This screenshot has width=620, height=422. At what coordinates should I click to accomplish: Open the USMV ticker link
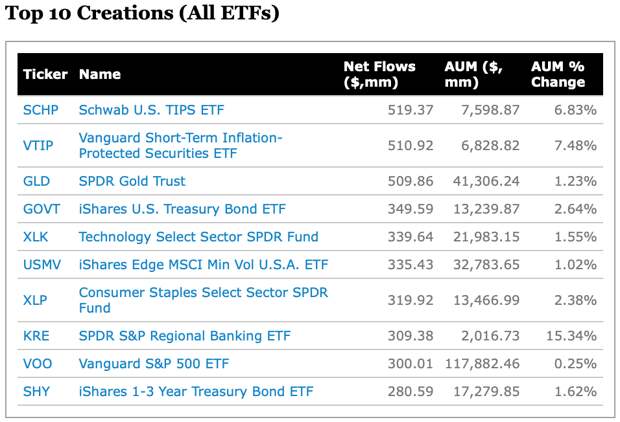tap(42, 265)
